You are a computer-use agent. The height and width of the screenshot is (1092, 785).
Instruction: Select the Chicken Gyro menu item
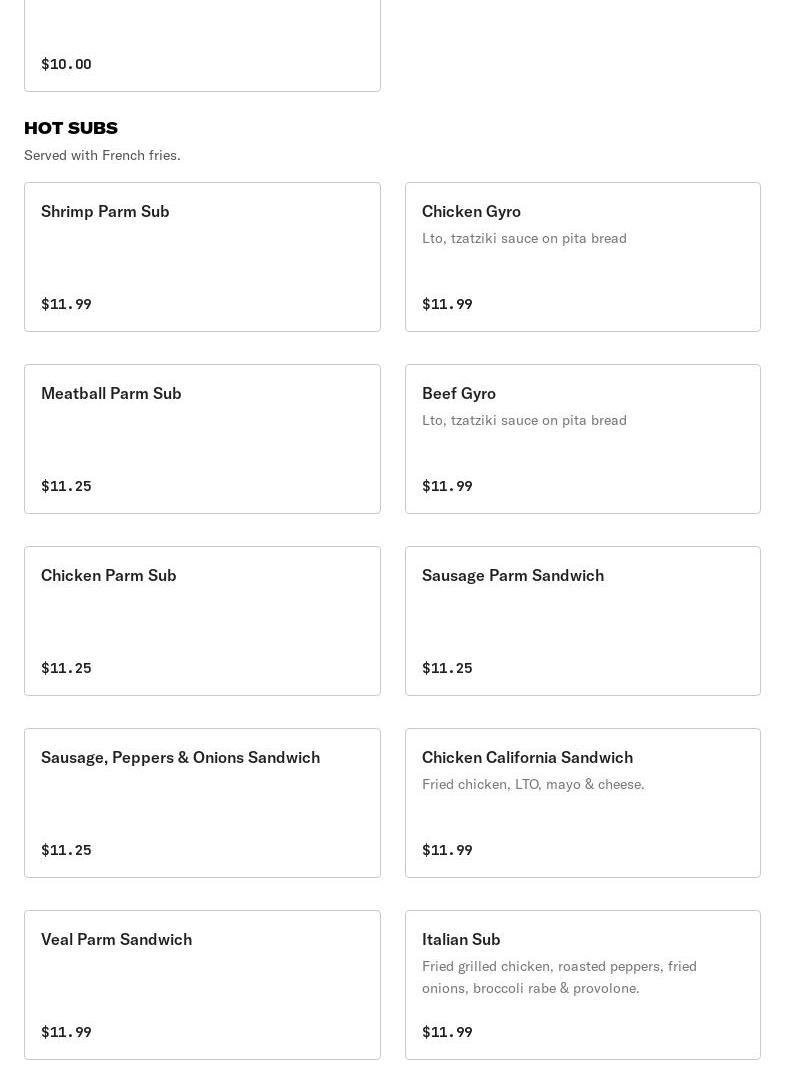coord(582,257)
